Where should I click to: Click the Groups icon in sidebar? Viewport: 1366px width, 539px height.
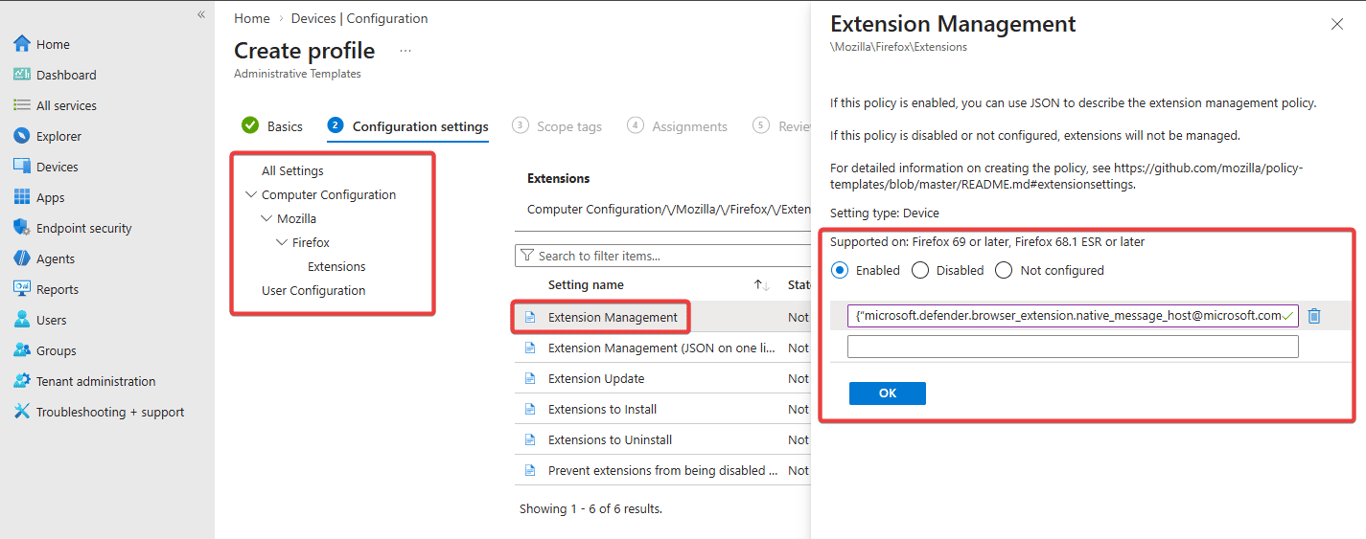[x=22, y=350]
